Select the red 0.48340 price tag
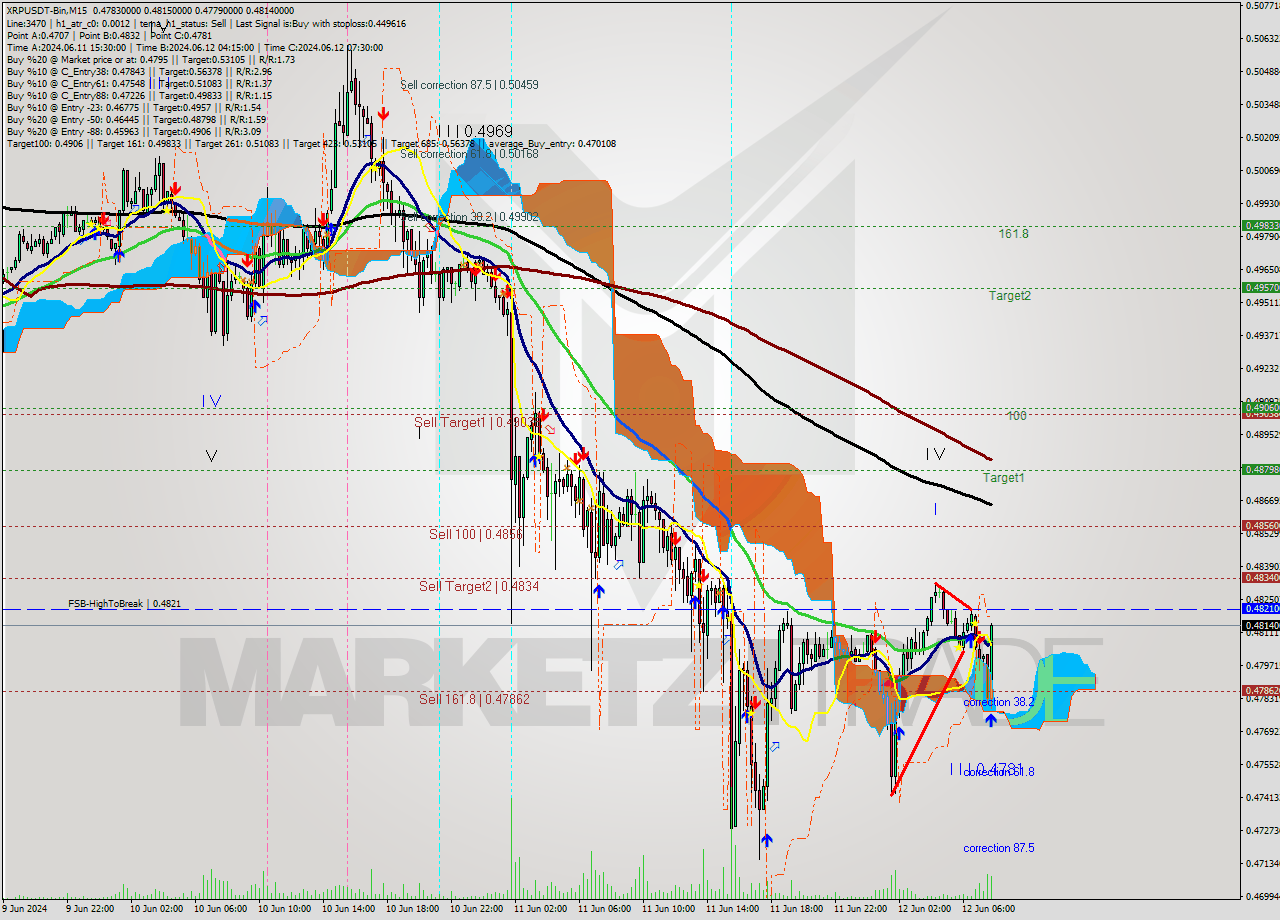Screen dimensions: 1280x920 pyautogui.click(x=1260, y=577)
